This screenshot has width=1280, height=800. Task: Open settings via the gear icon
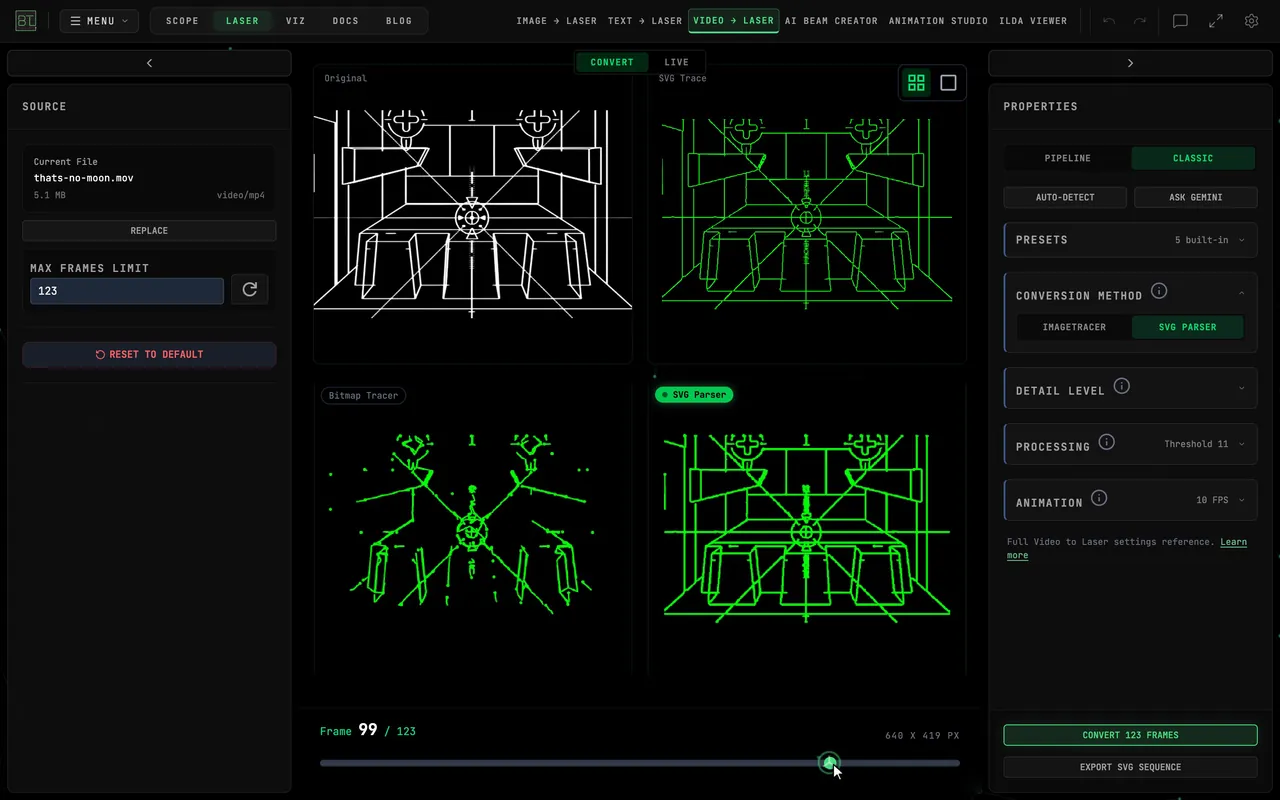(x=1251, y=21)
